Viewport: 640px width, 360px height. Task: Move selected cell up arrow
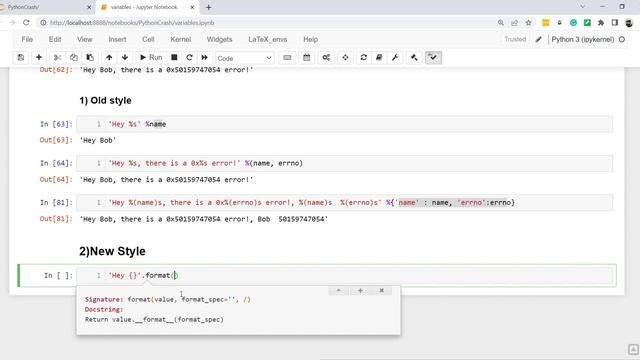[x=109, y=58]
